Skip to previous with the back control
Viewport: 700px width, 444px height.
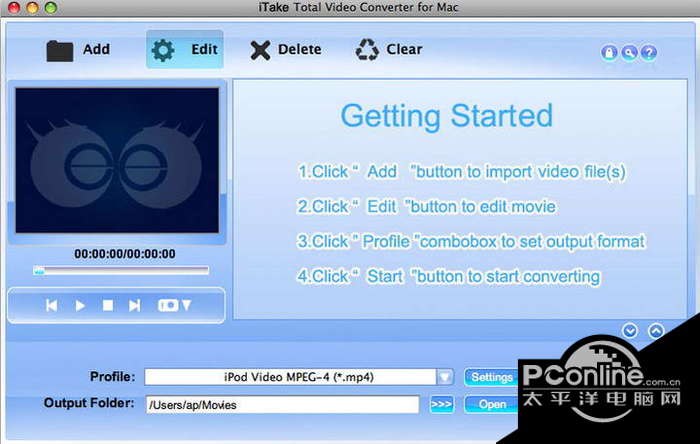52,306
